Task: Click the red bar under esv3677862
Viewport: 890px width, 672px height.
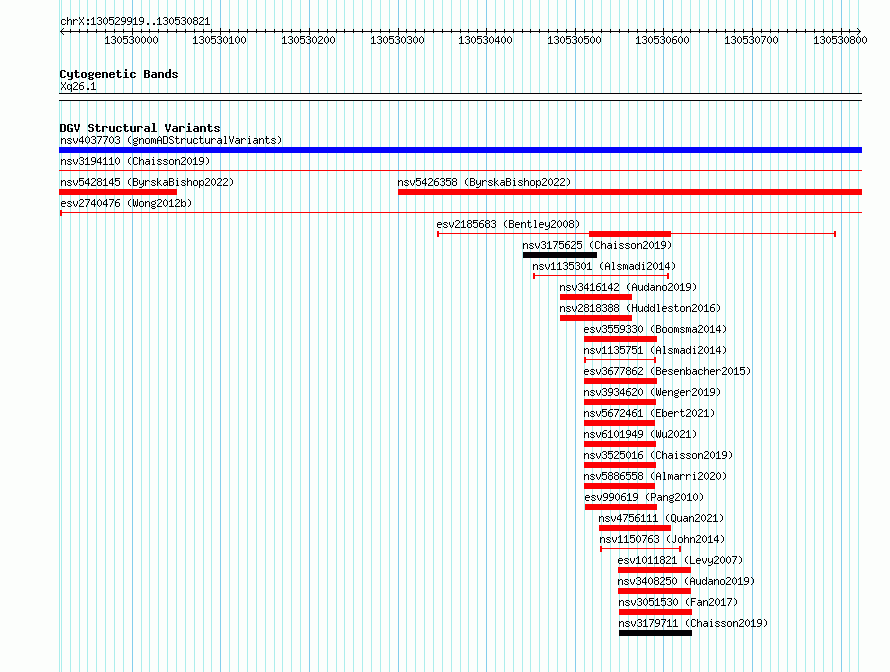Action: (x=620, y=381)
